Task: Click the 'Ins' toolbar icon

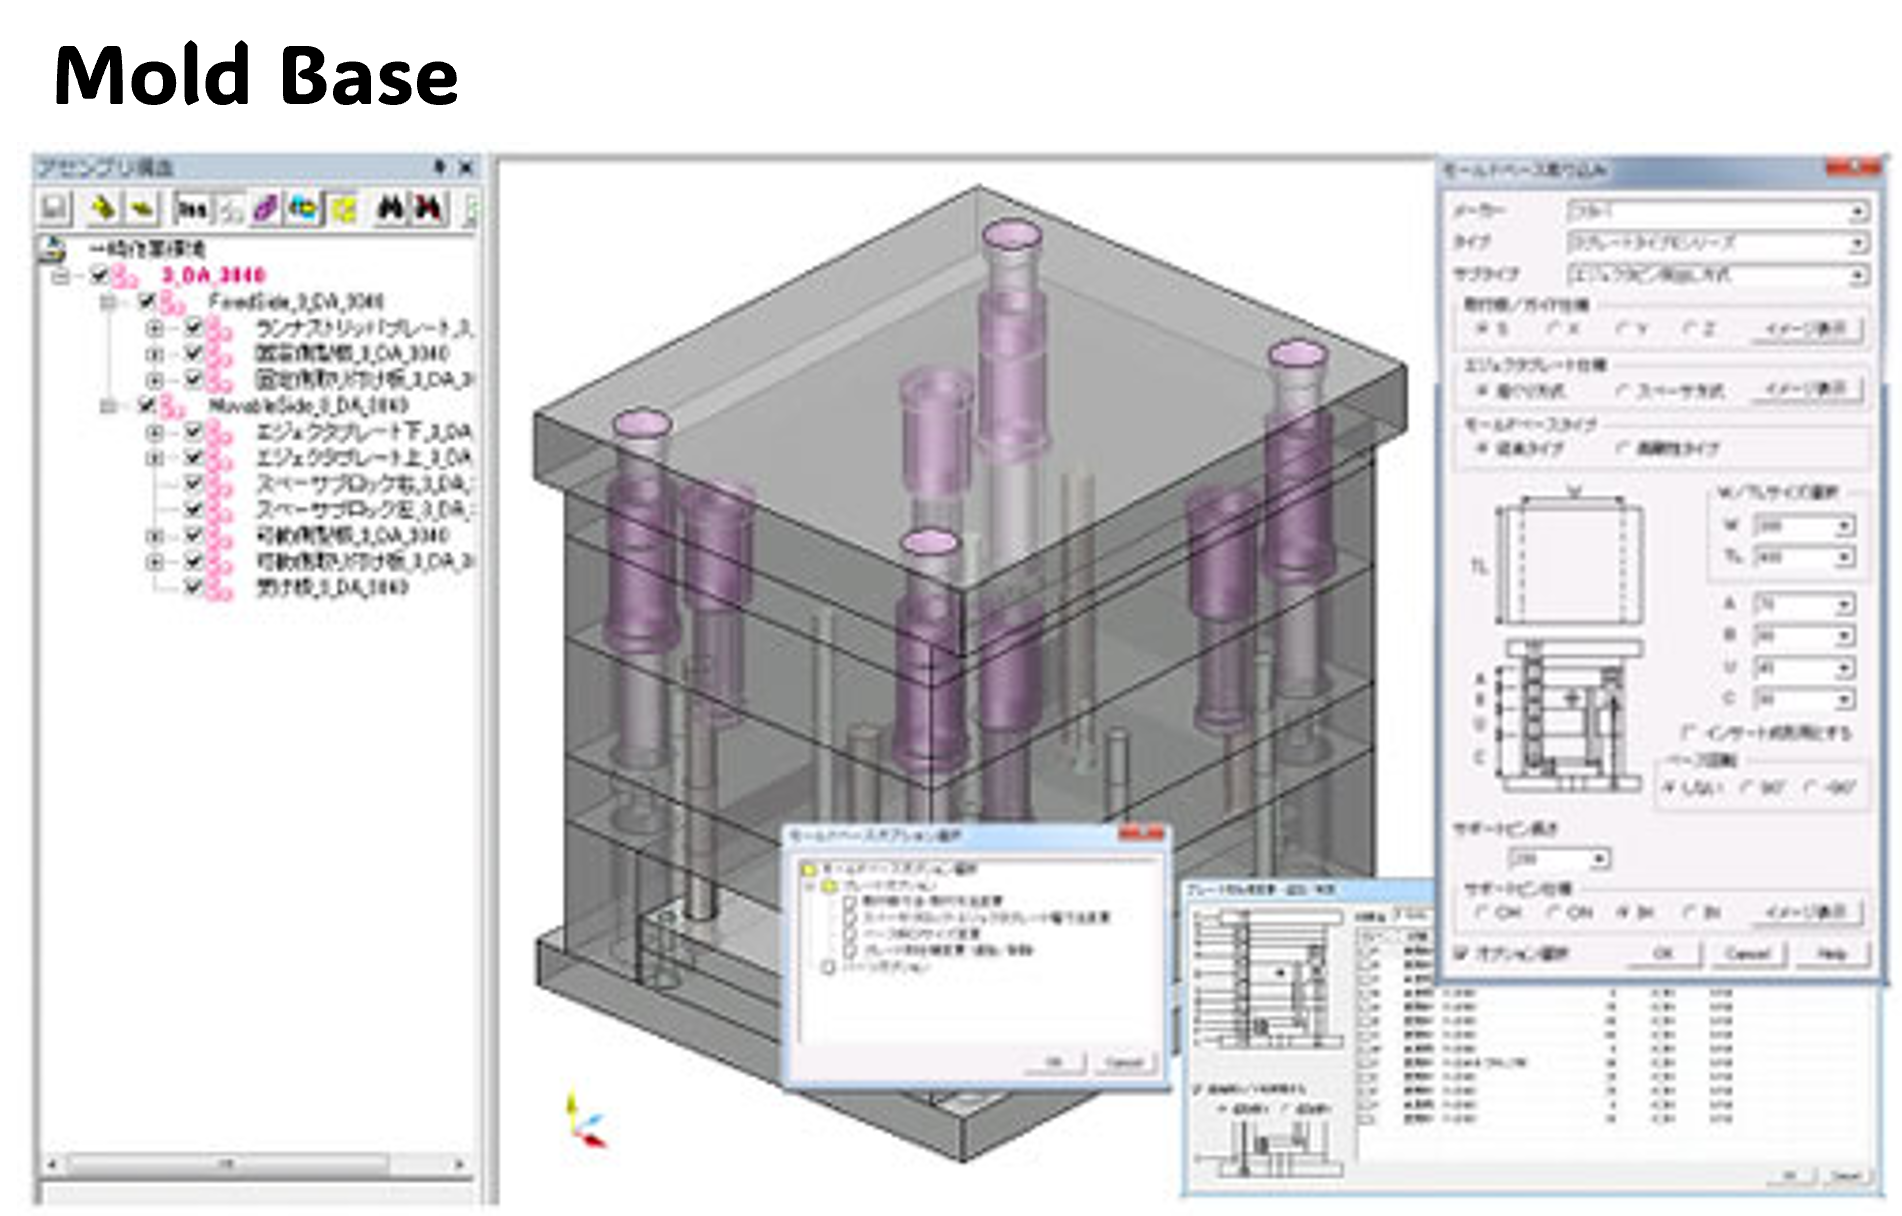Action: coord(192,208)
